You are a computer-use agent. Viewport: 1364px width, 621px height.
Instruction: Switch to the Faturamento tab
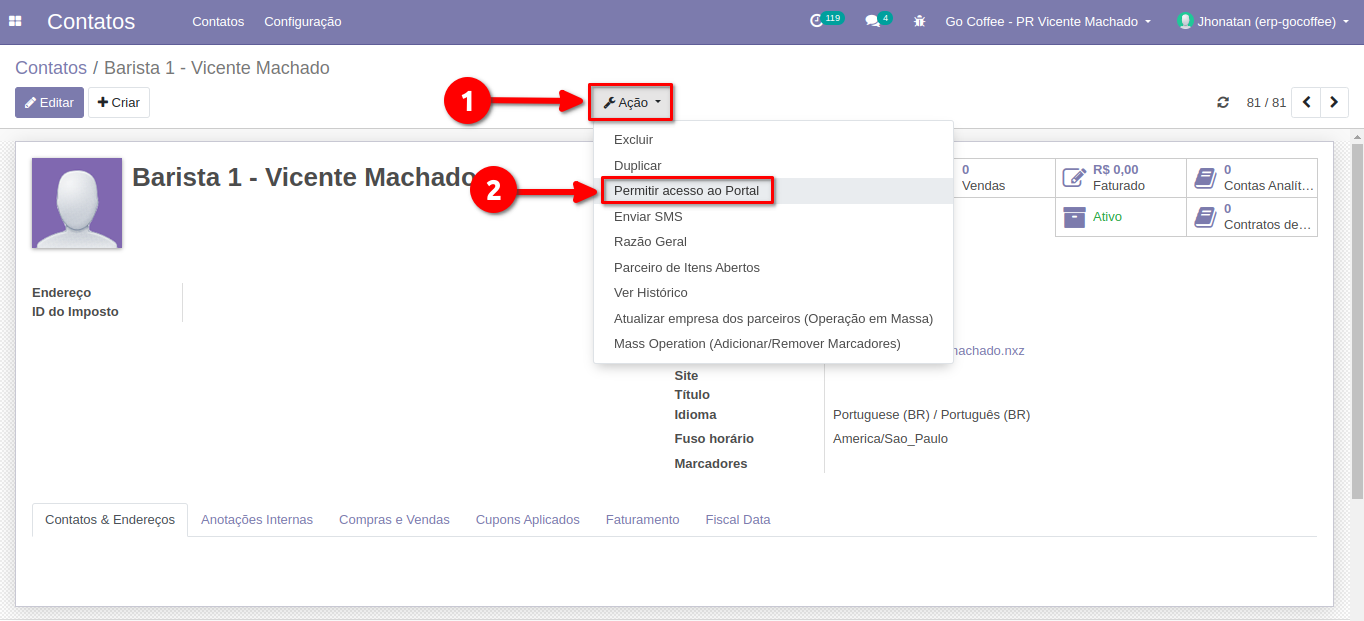point(642,520)
